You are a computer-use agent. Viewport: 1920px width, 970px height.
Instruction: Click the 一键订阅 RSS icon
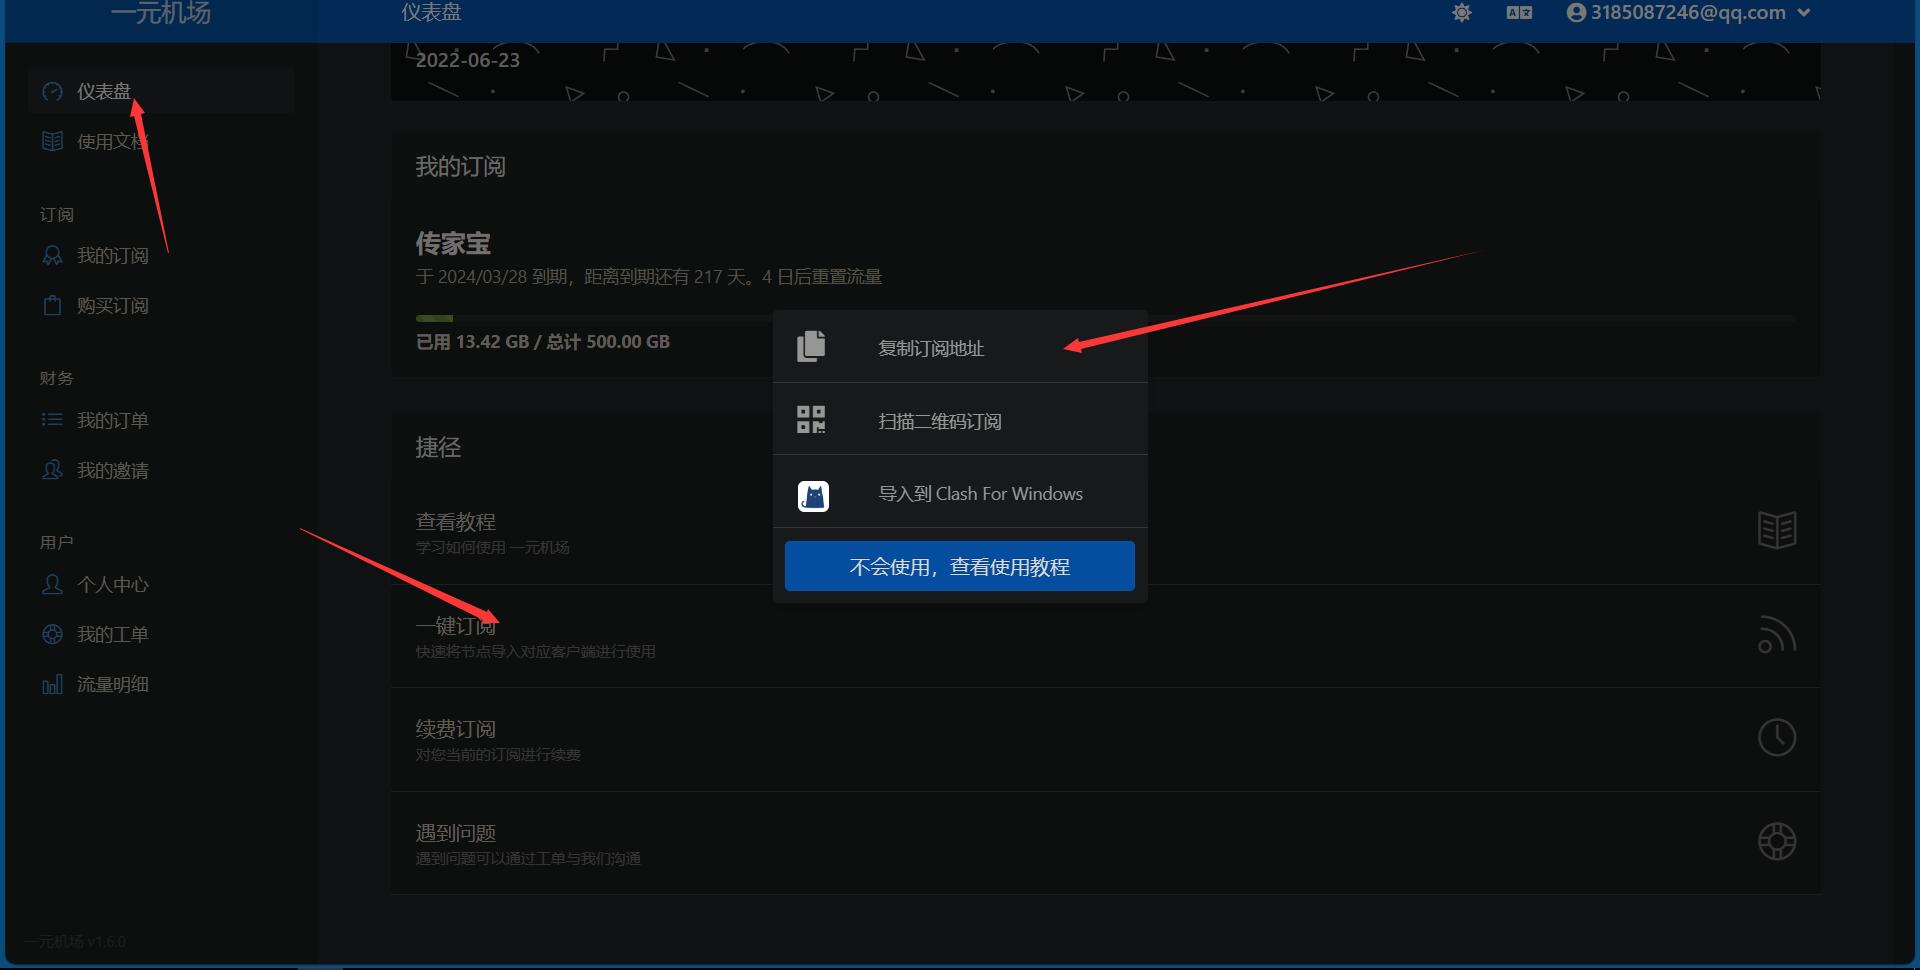click(x=1777, y=634)
